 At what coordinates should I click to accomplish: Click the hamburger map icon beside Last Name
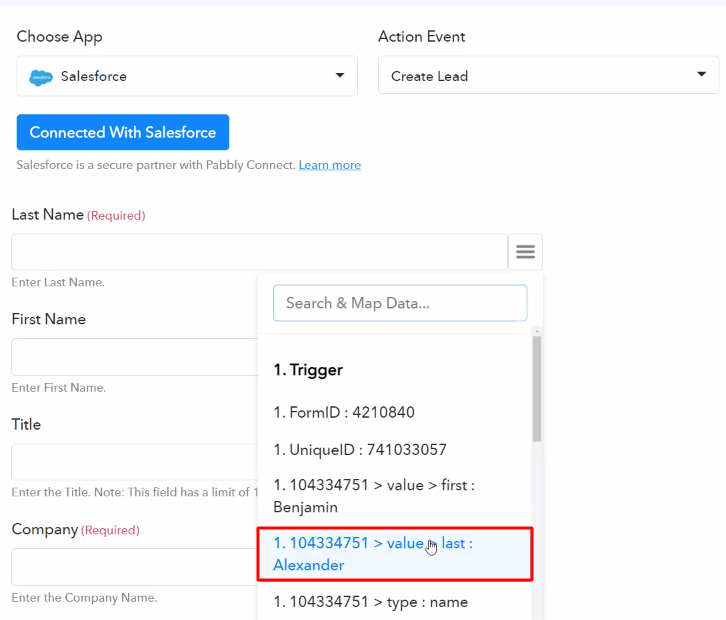tap(526, 252)
